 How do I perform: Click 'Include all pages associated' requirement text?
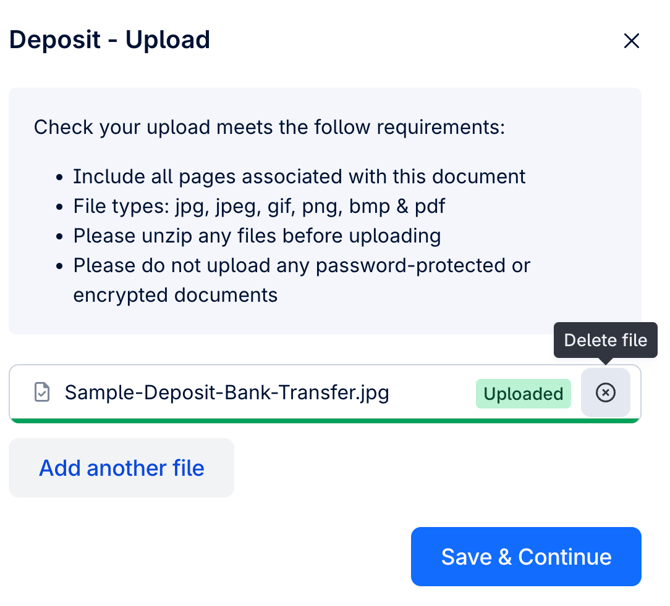click(299, 177)
